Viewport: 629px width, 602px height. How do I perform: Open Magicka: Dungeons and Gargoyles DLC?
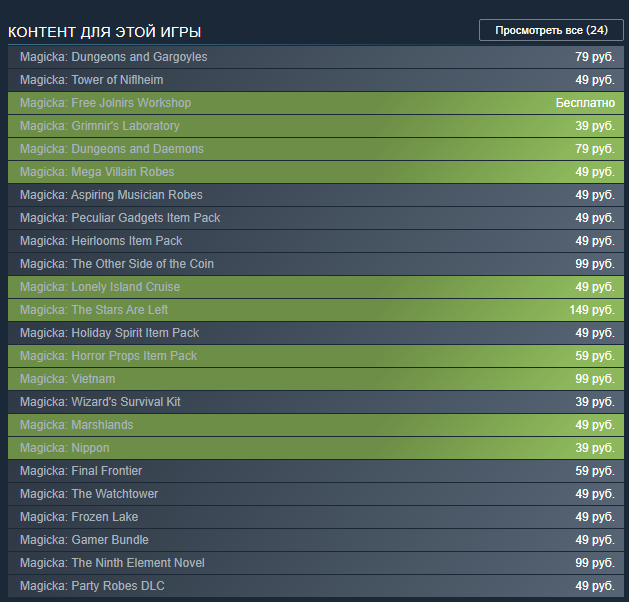316,57
